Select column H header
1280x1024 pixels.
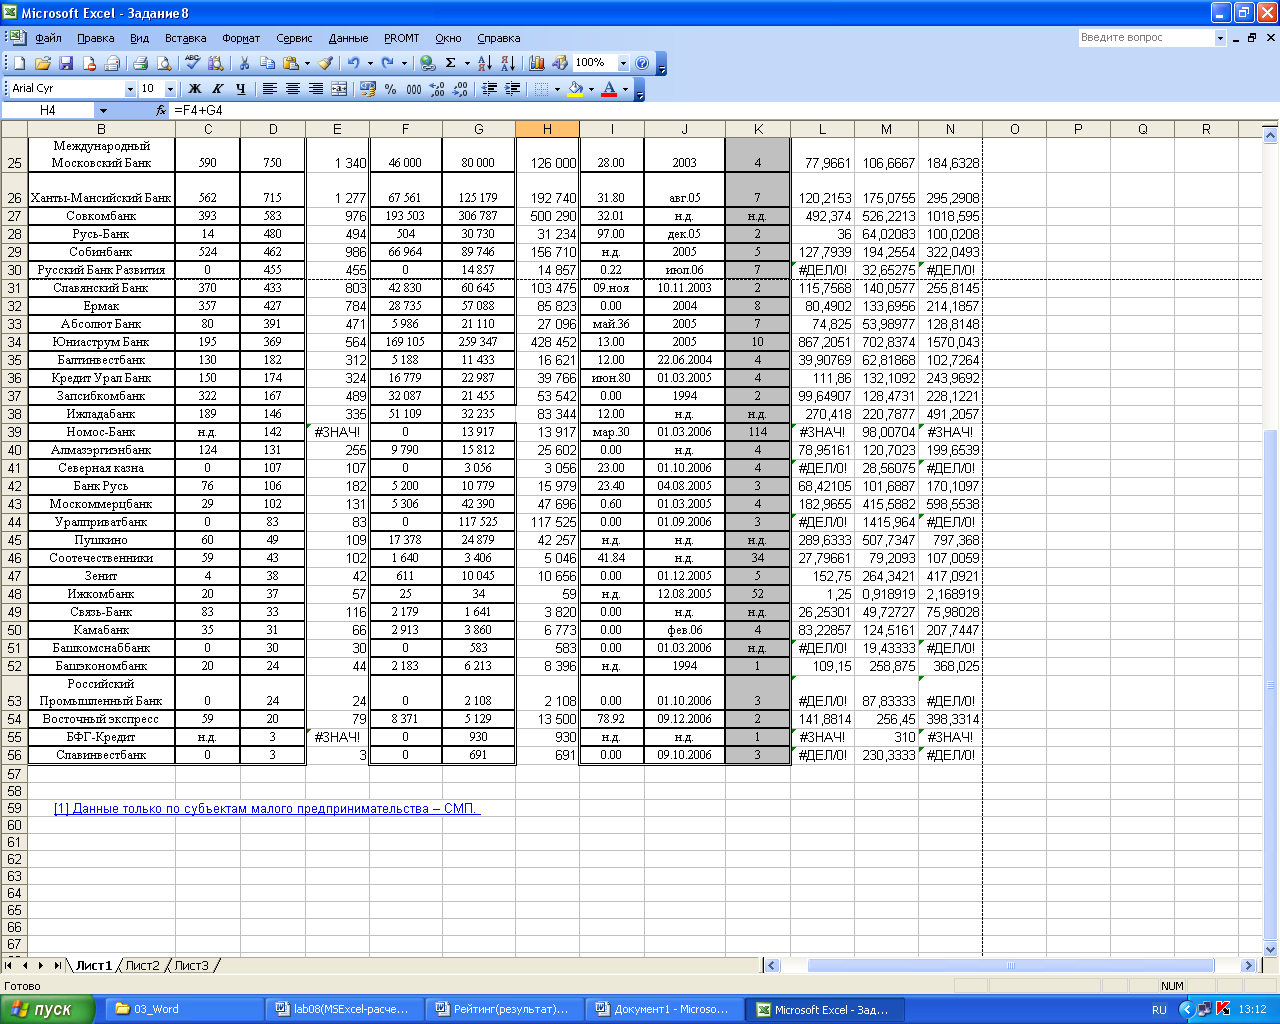coord(547,129)
